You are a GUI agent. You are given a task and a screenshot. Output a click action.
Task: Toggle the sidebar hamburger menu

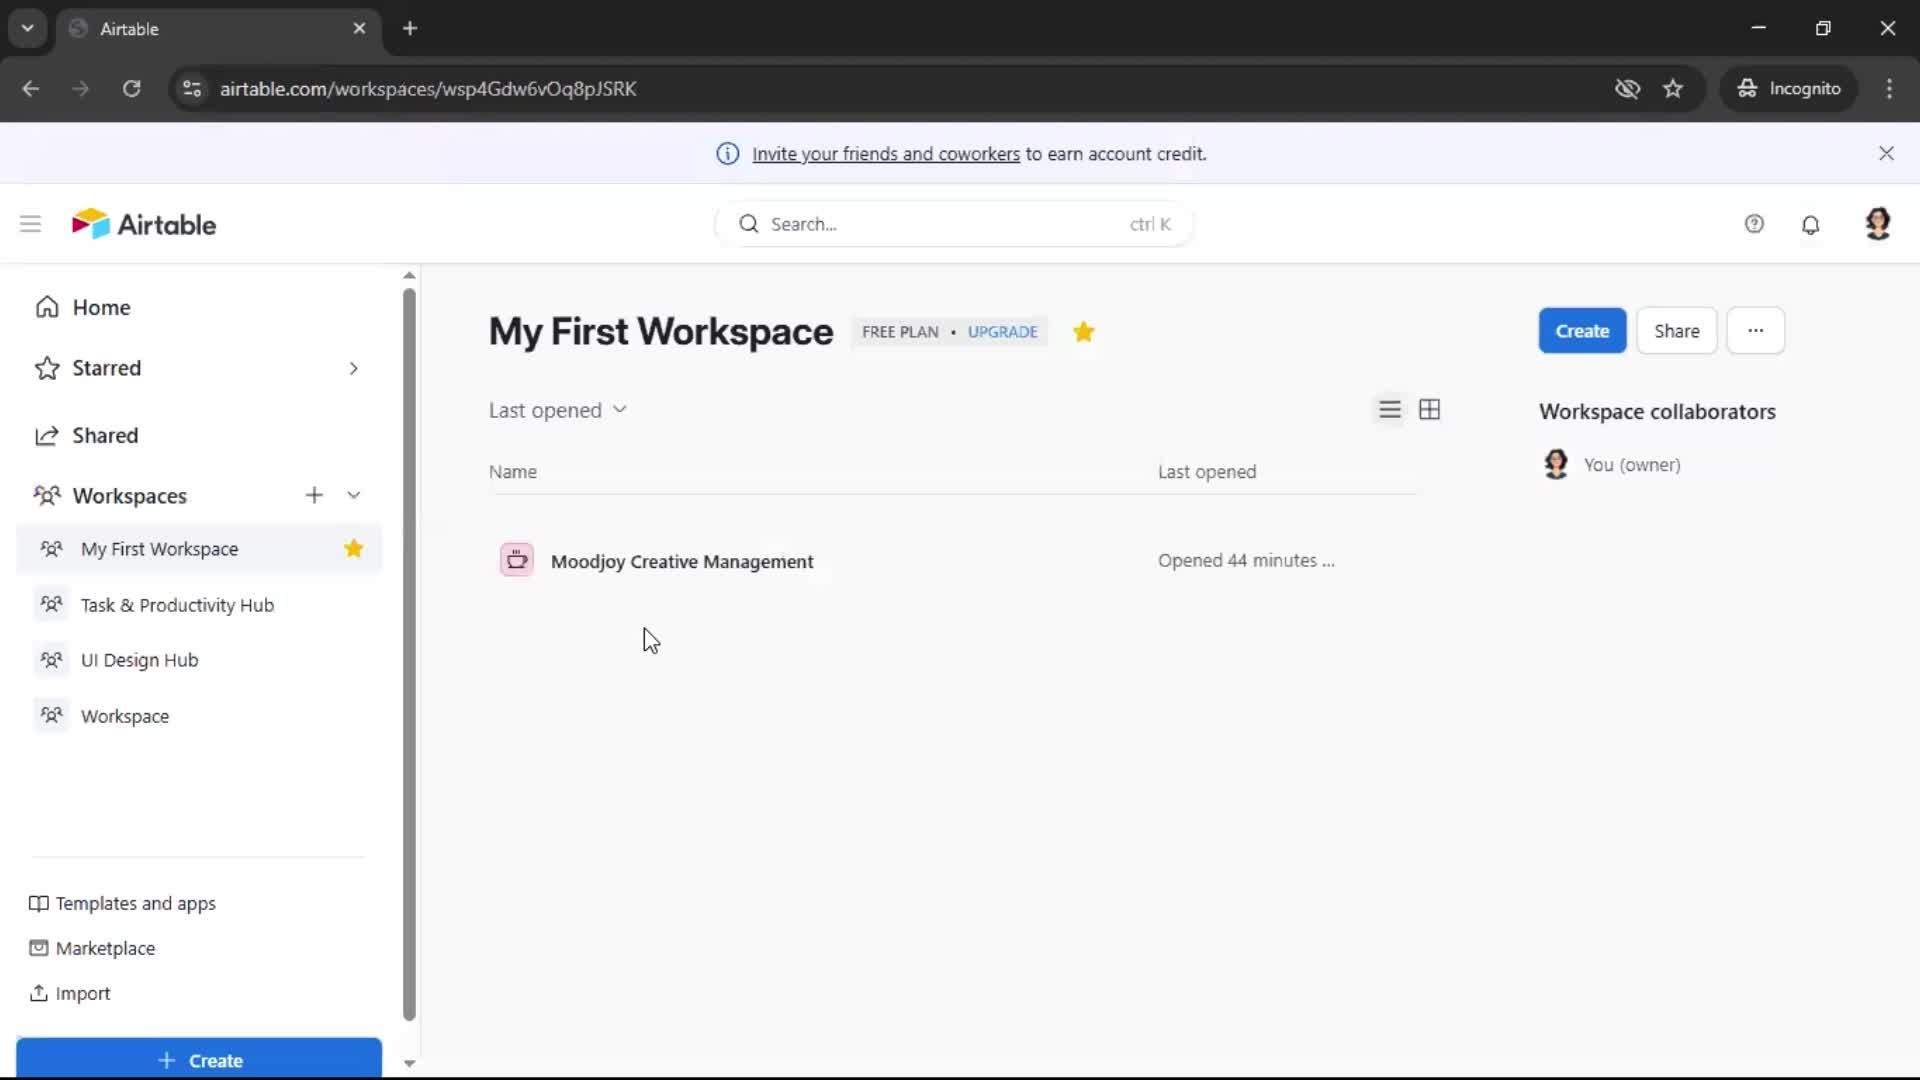click(x=30, y=224)
